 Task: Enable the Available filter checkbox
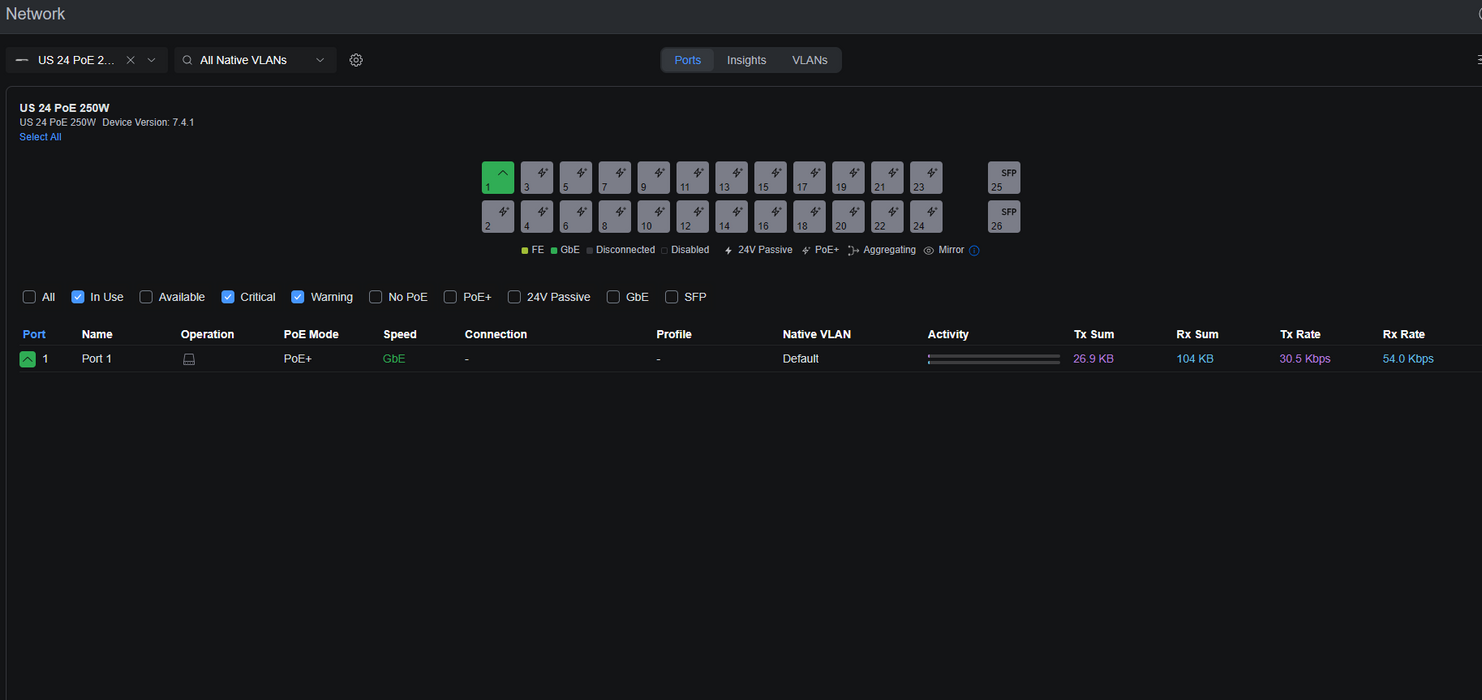pos(146,297)
